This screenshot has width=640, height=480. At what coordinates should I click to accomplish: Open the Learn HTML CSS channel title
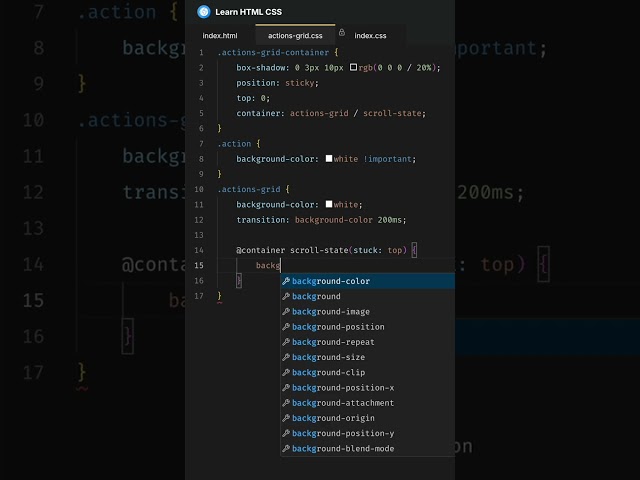point(248,12)
